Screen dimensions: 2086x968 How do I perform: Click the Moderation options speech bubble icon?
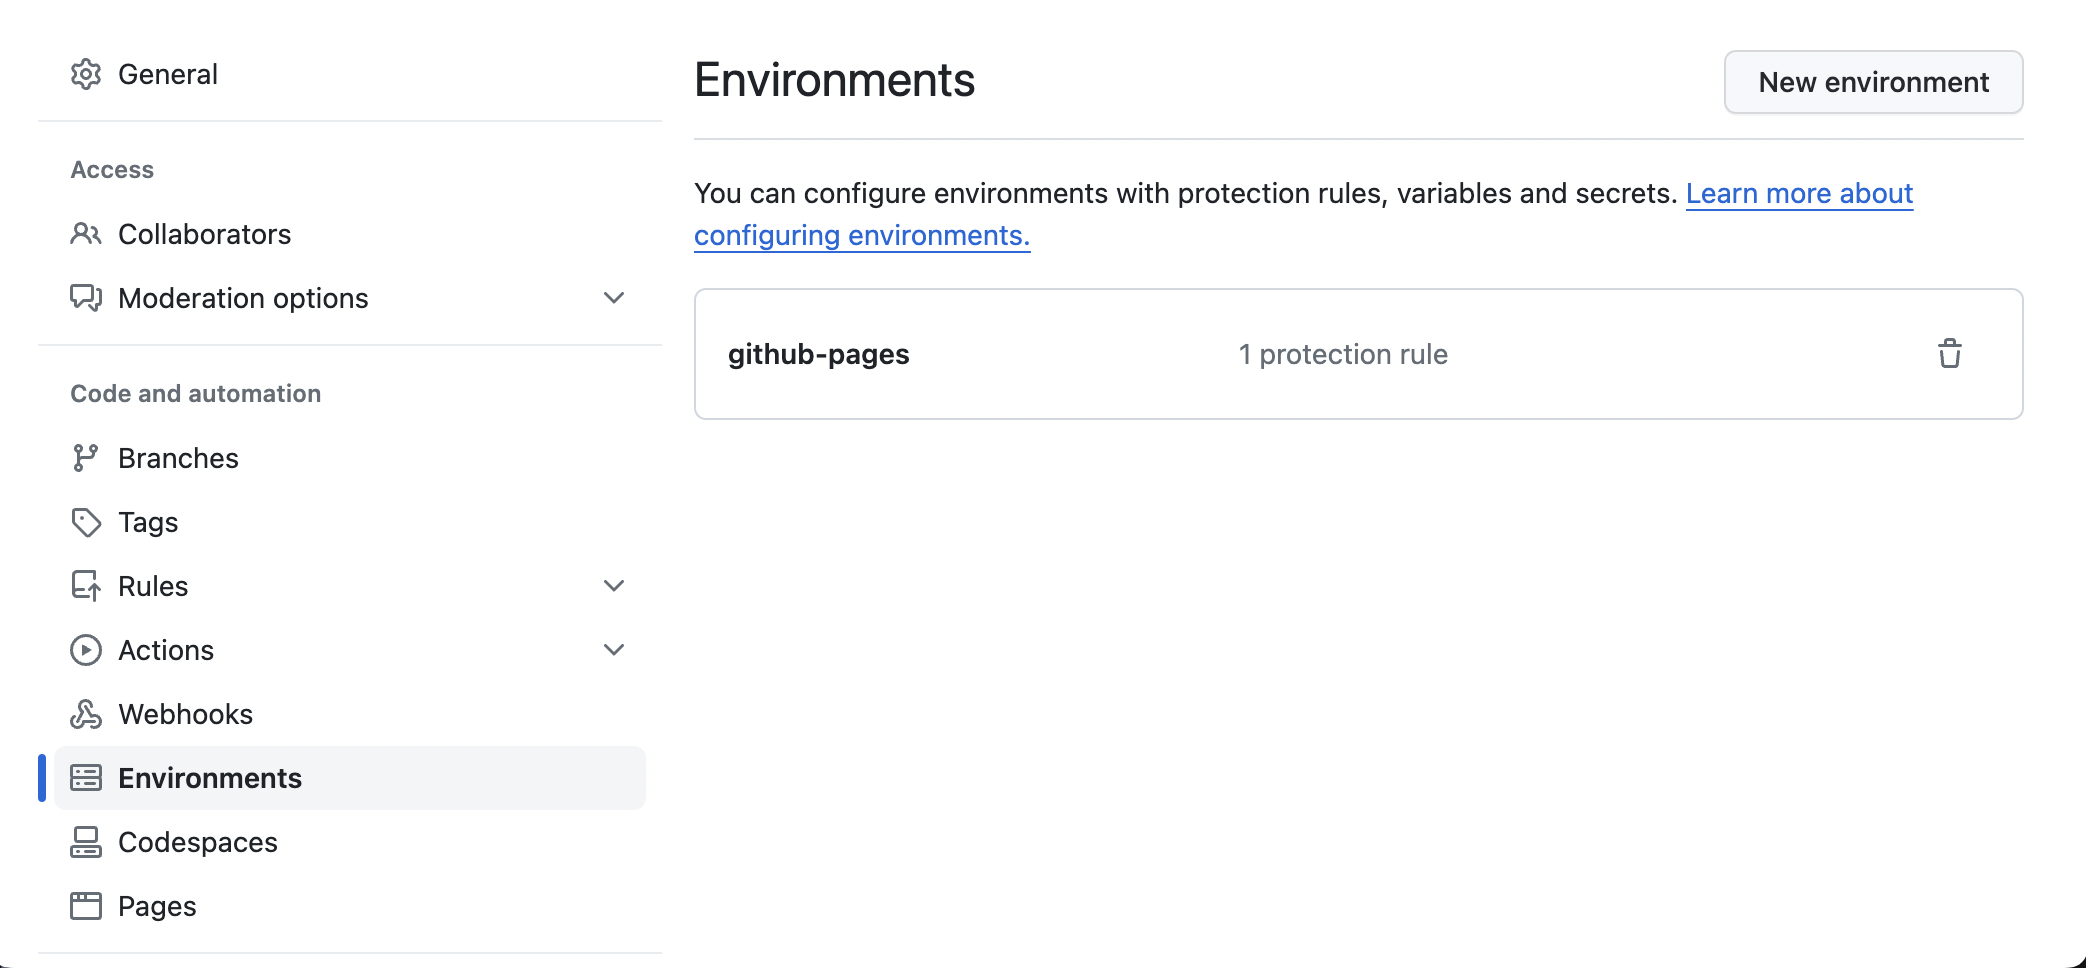pos(86,298)
